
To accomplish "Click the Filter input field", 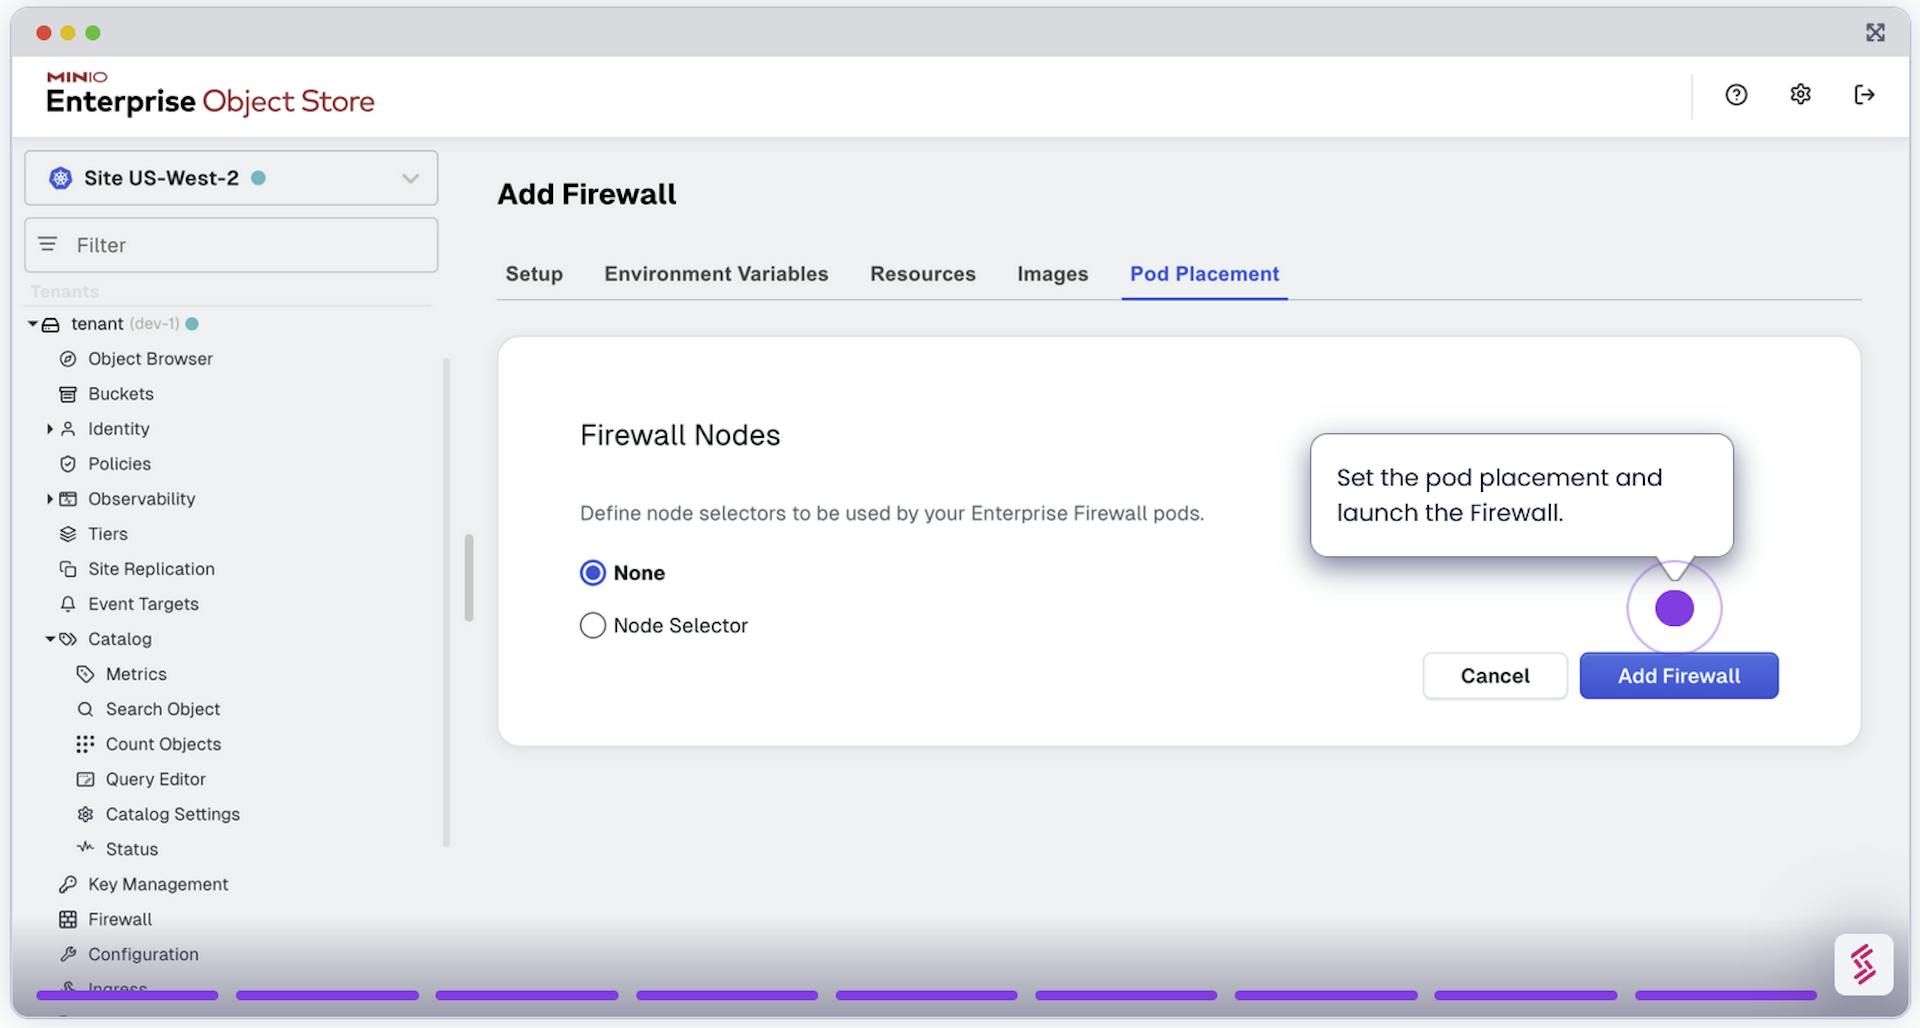I will [x=240, y=245].
